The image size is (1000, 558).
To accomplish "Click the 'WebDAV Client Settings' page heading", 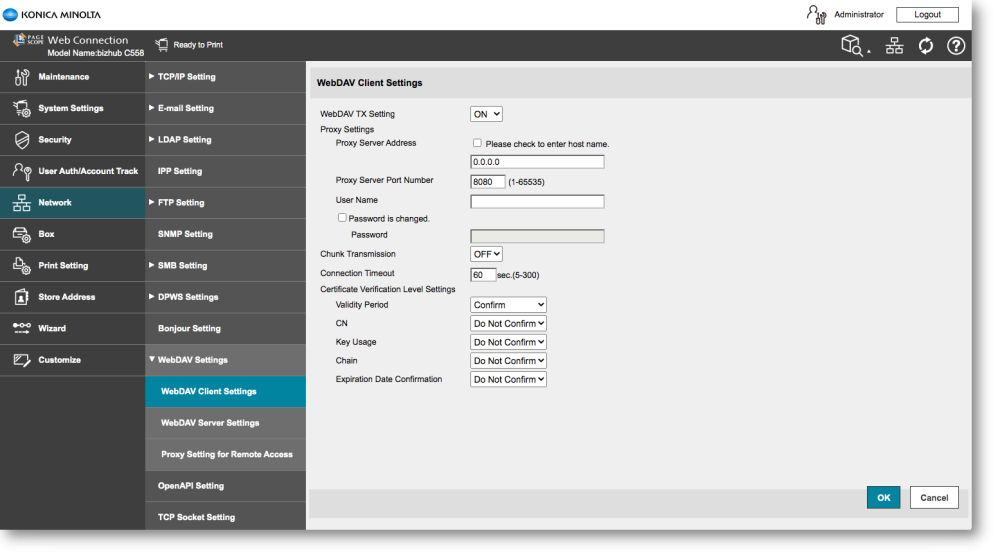I will point(369,83).
